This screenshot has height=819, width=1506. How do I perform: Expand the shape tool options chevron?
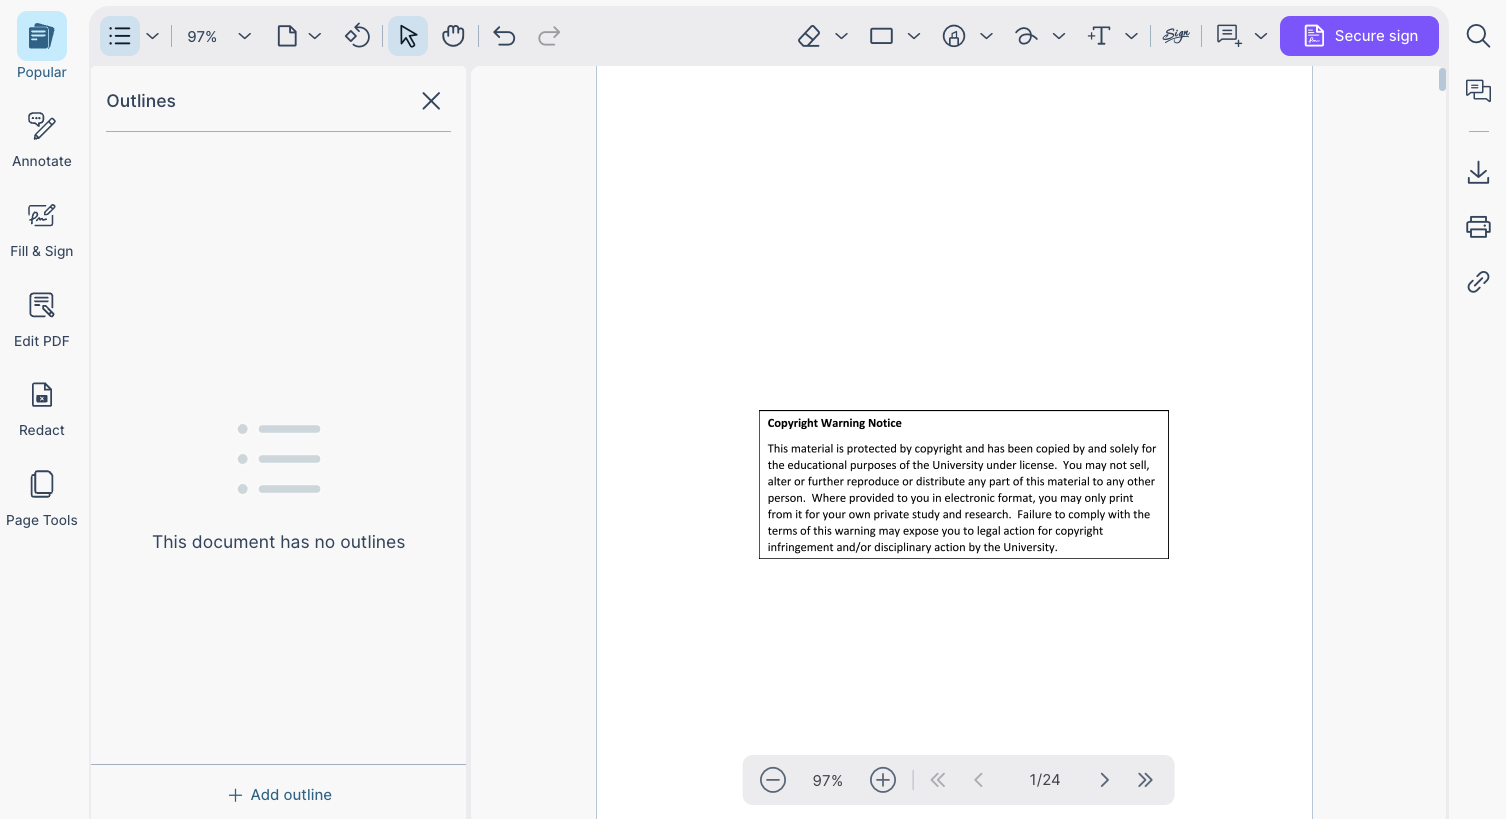915,35
